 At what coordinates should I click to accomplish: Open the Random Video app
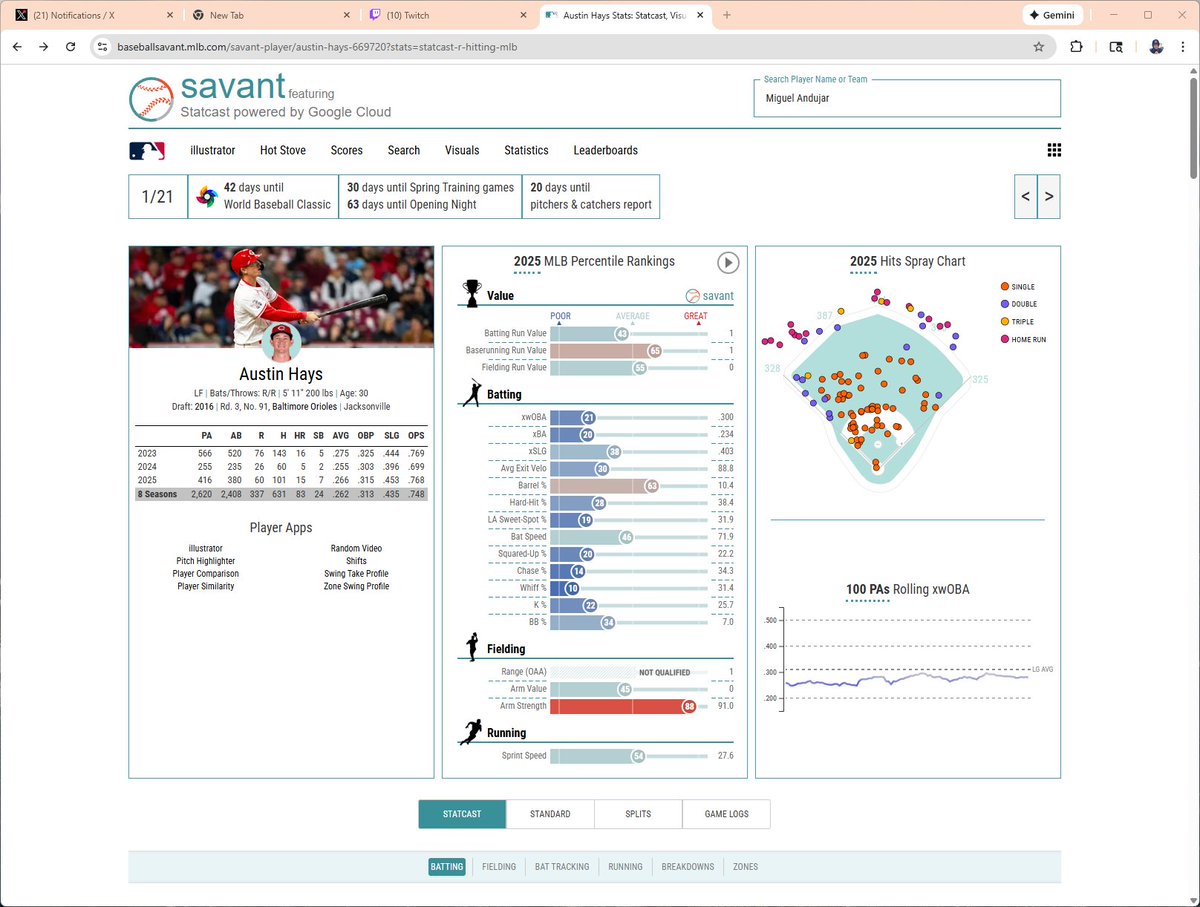coord(356,549)
